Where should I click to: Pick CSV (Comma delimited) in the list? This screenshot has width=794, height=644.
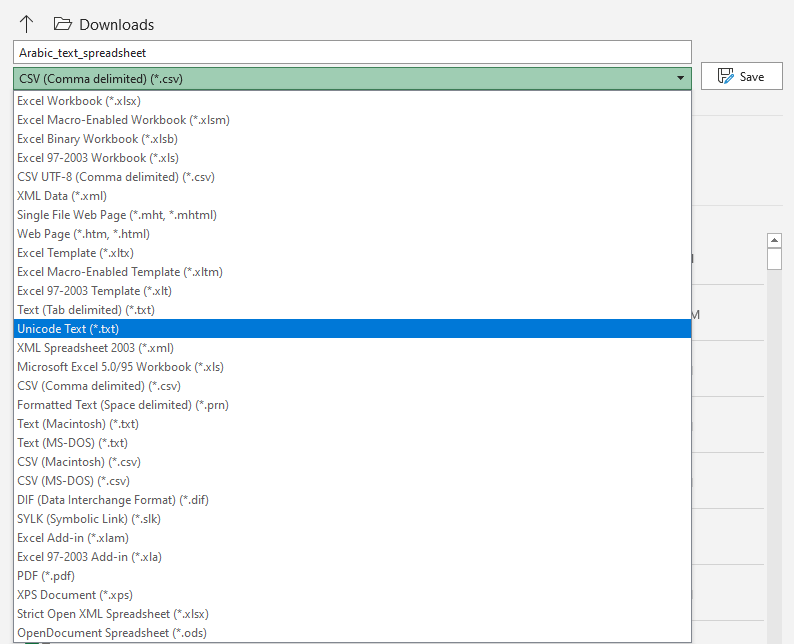click(352, 386)
